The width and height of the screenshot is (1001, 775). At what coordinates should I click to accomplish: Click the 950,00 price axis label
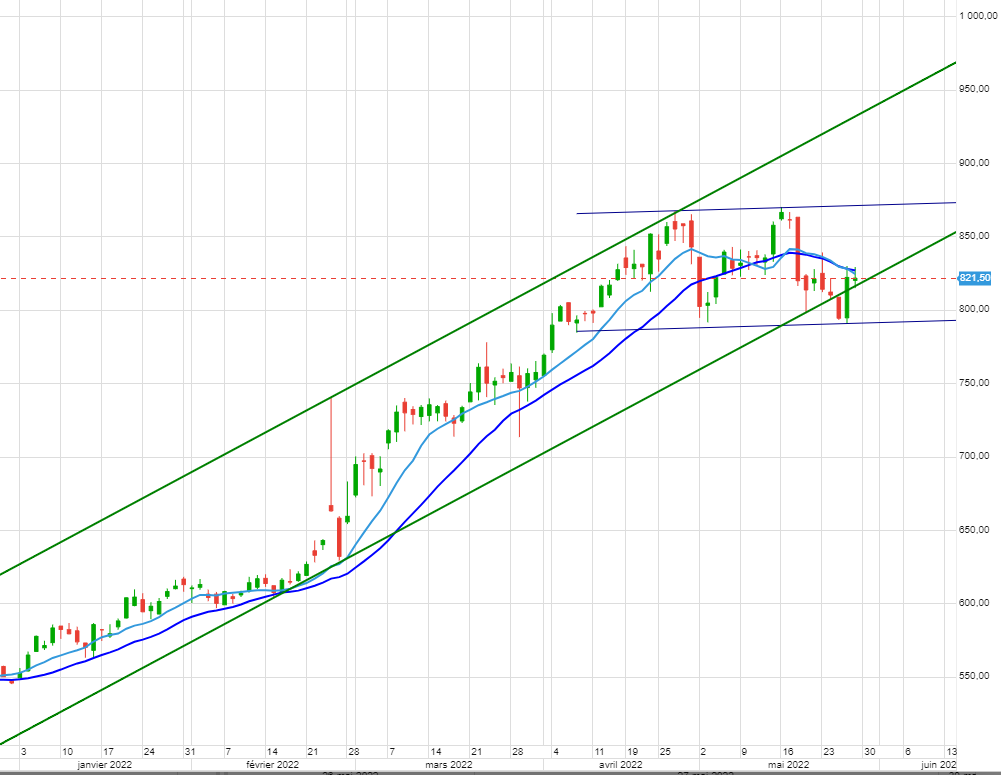(x=974, y=89)
